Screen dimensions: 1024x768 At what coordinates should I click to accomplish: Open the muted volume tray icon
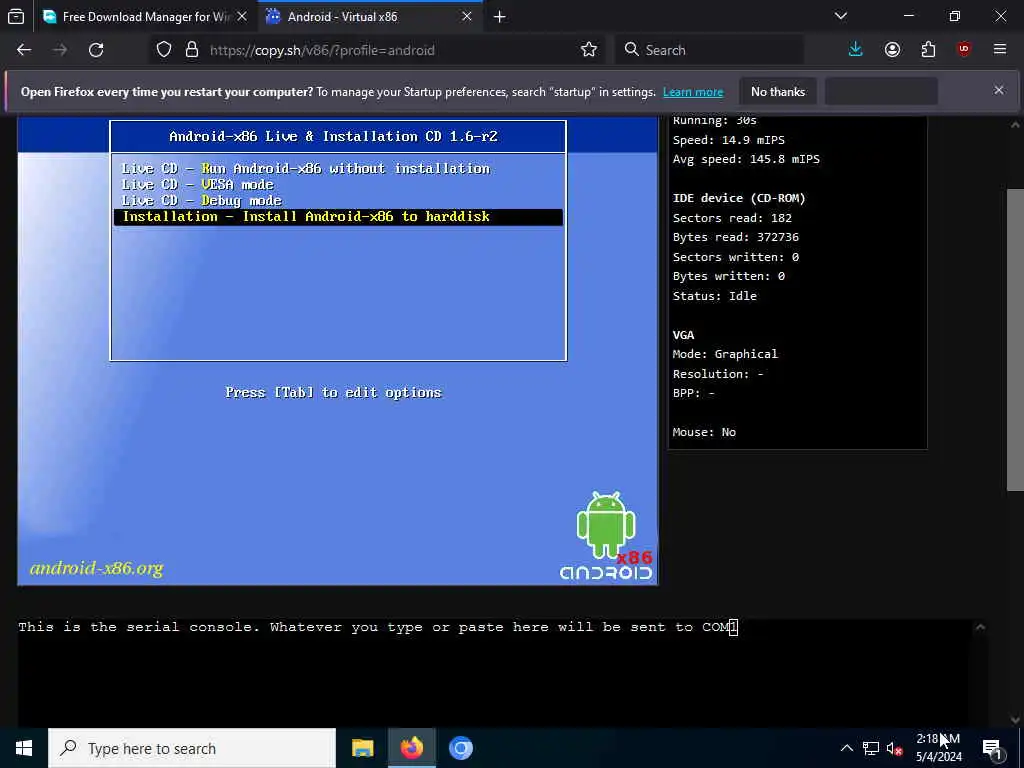tap(894, 748)
